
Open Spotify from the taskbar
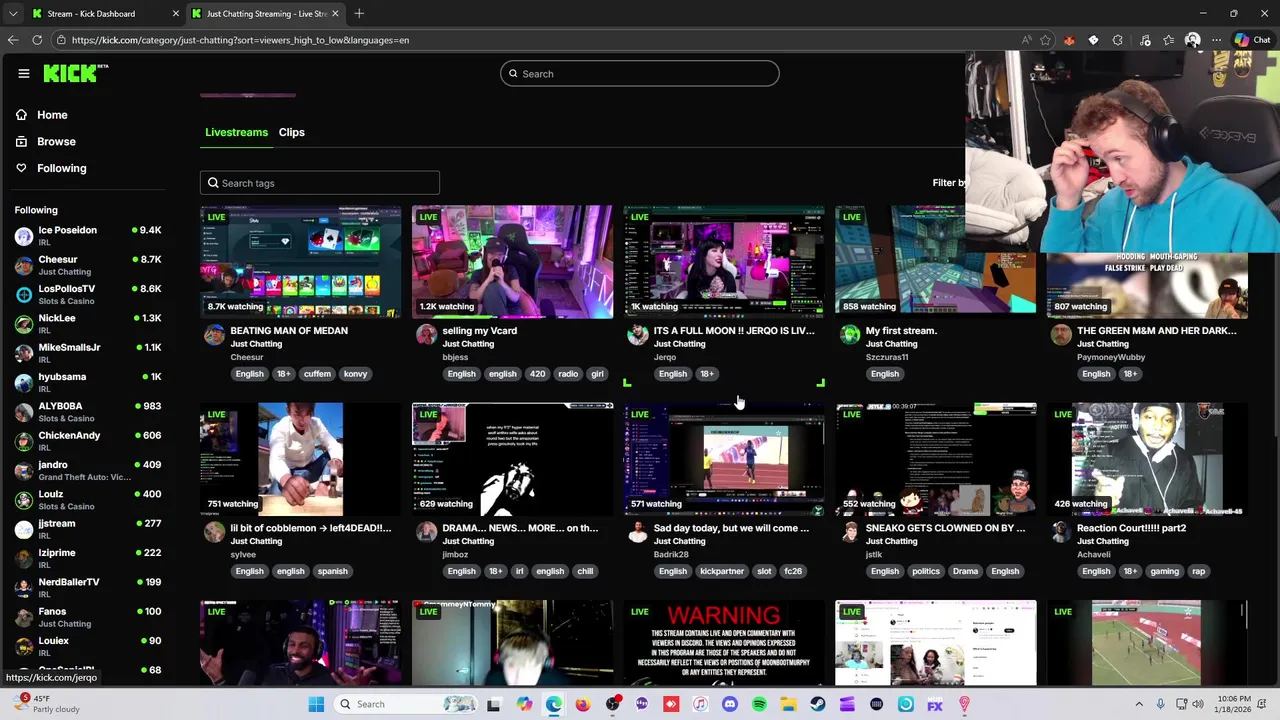(759, 704)
